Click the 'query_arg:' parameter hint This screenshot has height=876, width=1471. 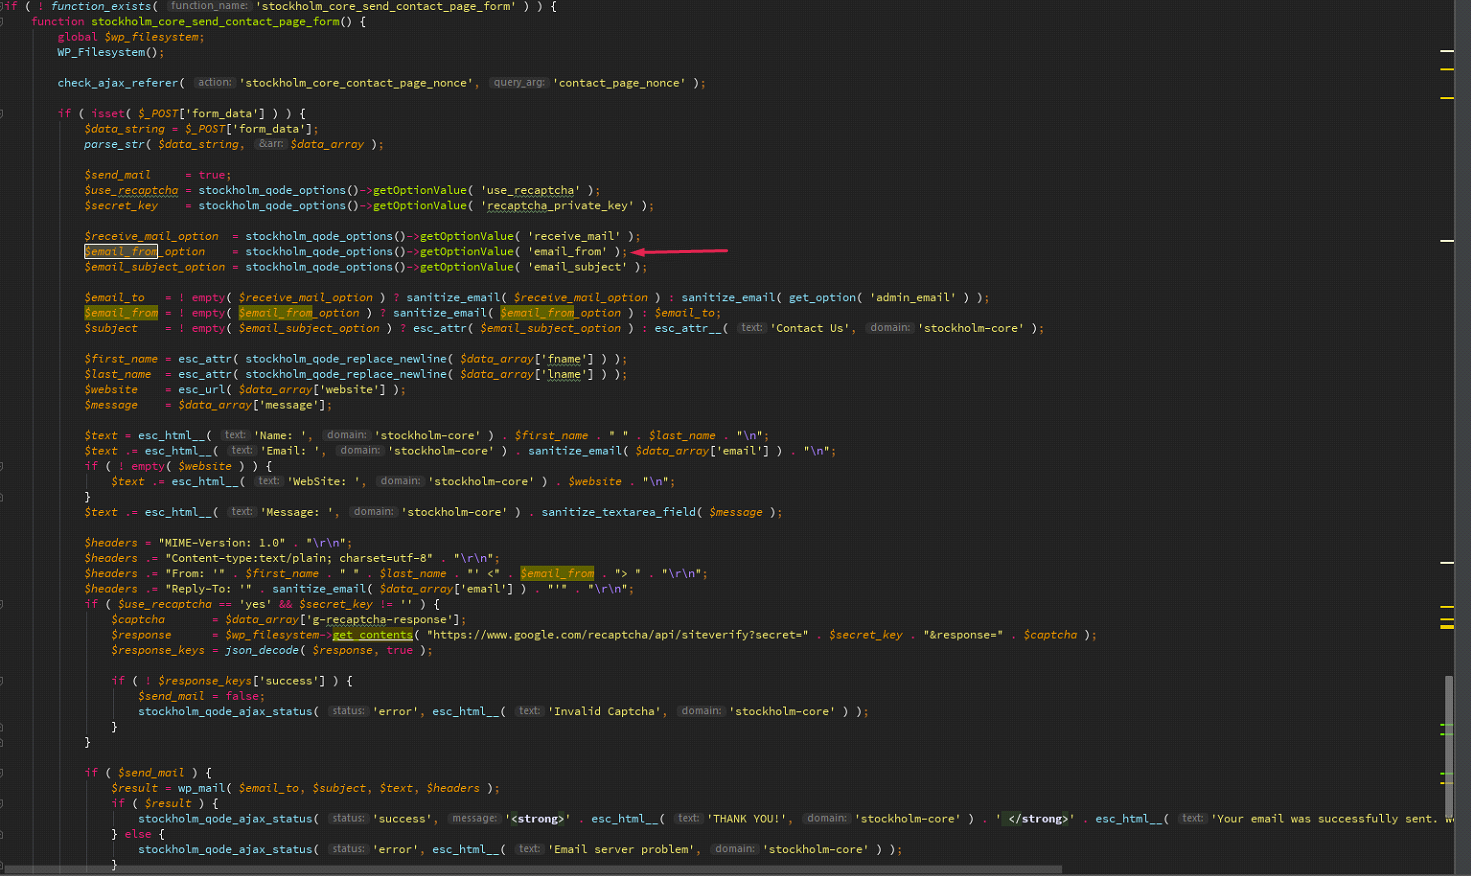pyautogui.click(x=519, y=83)
